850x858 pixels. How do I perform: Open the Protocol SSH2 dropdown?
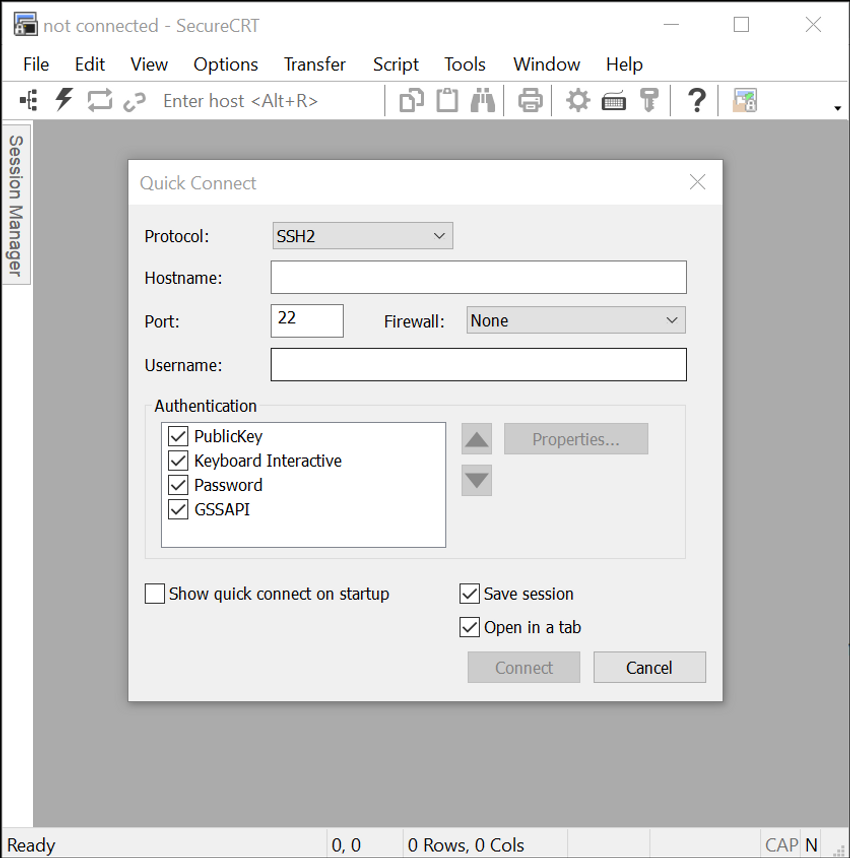(x=362, y=236)
